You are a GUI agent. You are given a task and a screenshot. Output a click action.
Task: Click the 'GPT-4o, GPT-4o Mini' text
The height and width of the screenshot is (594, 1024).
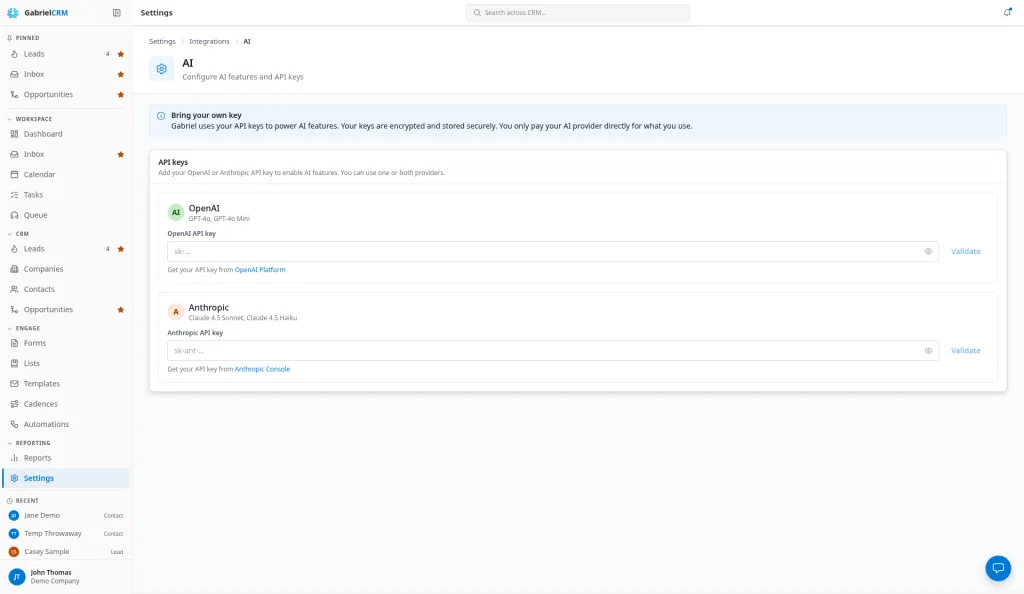pyautogui.click(x=219, y=219)
